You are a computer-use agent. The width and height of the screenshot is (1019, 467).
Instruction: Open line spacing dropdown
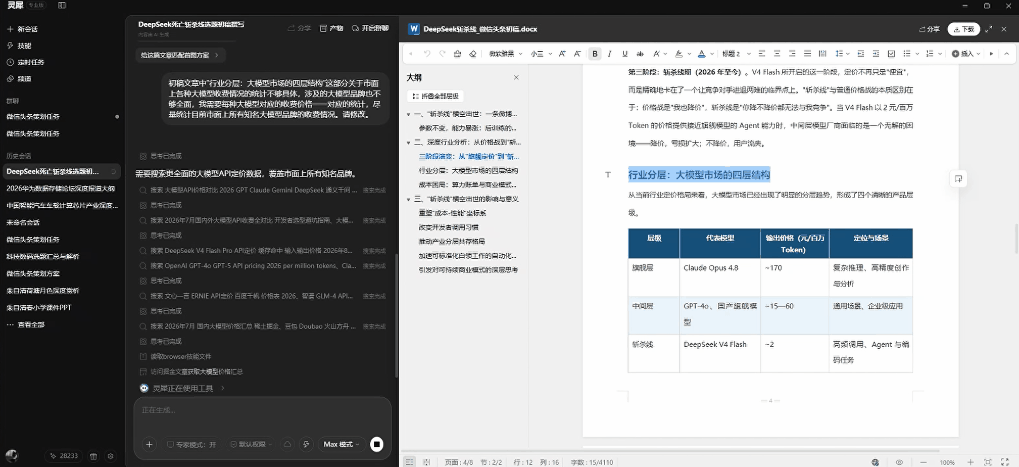[x=842, y=54]
